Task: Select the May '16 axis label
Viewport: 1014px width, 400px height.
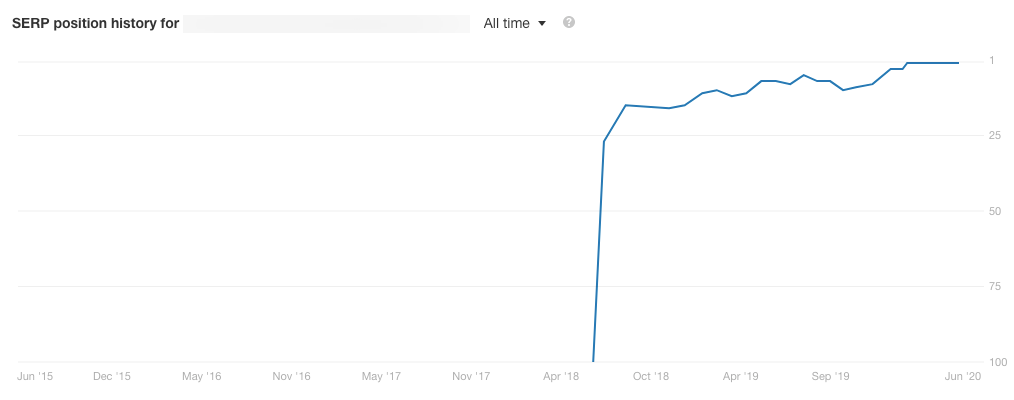Action: (x=202, y=376)
